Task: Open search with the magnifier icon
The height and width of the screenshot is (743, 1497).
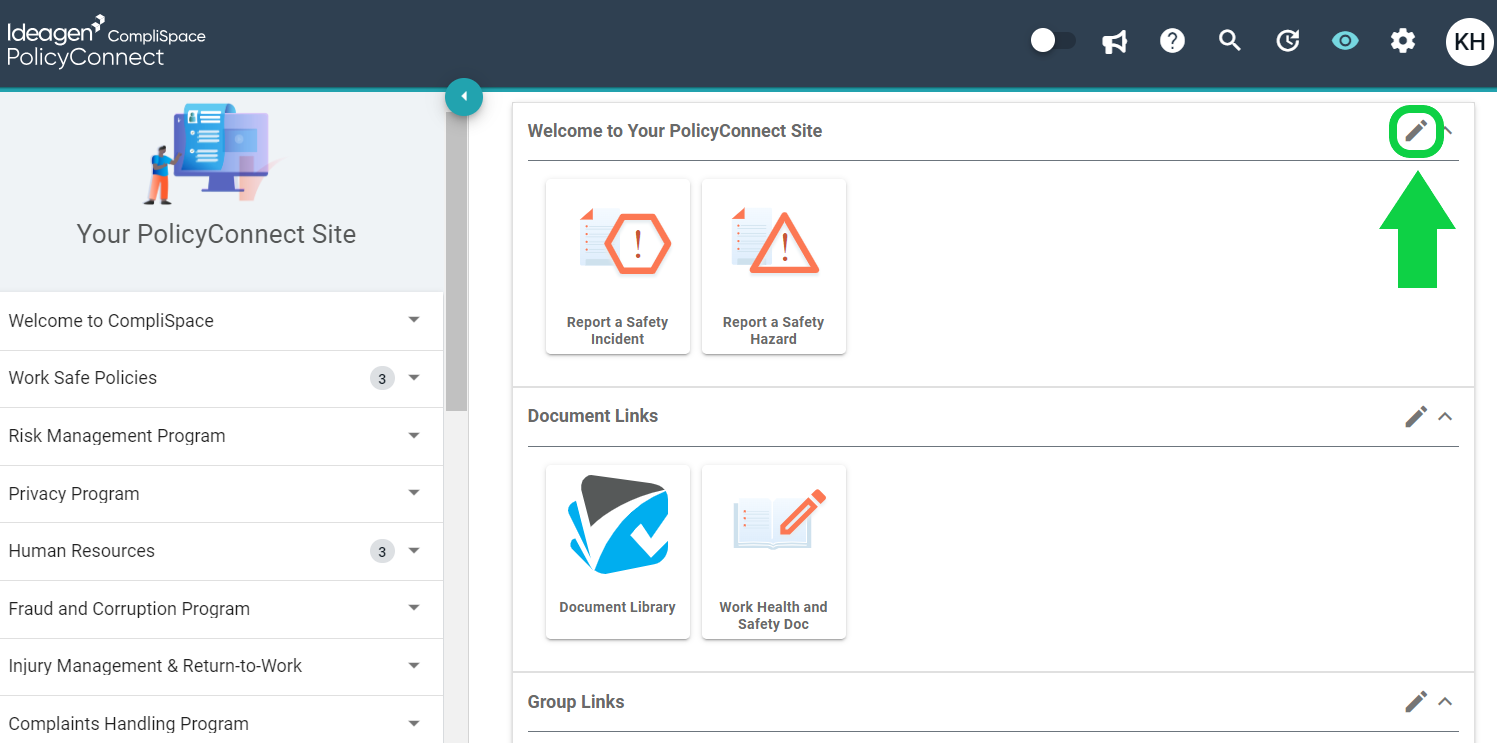Action: pyautogui.click(x=1230, y=41)
